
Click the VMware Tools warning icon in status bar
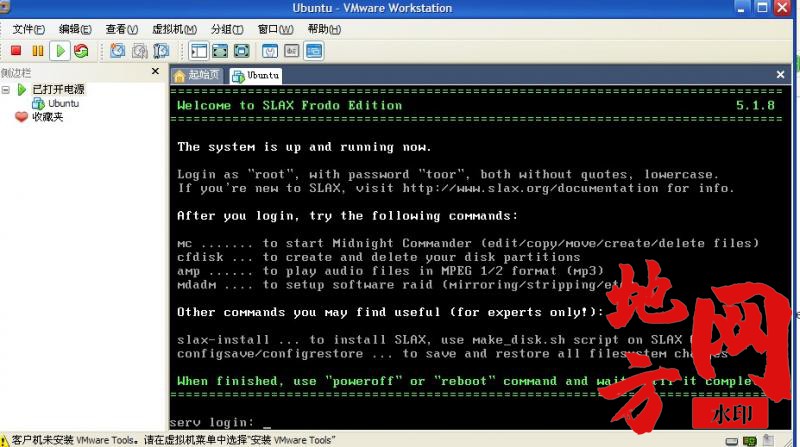click(4, 440)
